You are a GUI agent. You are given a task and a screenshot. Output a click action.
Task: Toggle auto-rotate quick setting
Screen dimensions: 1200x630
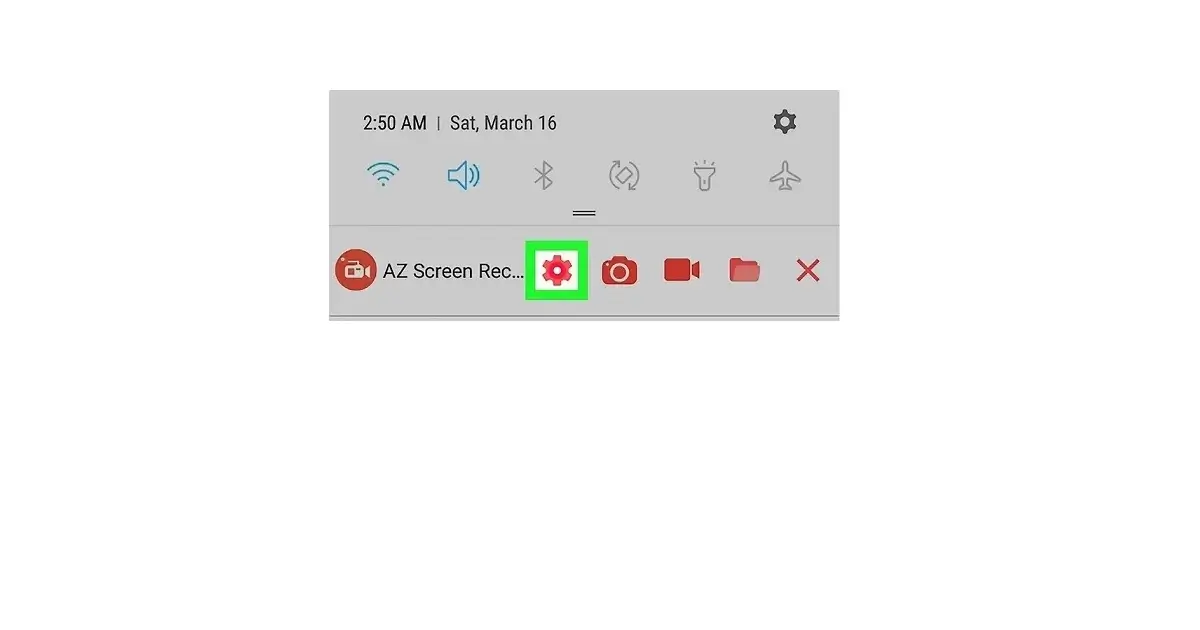[x=624, y=177]
